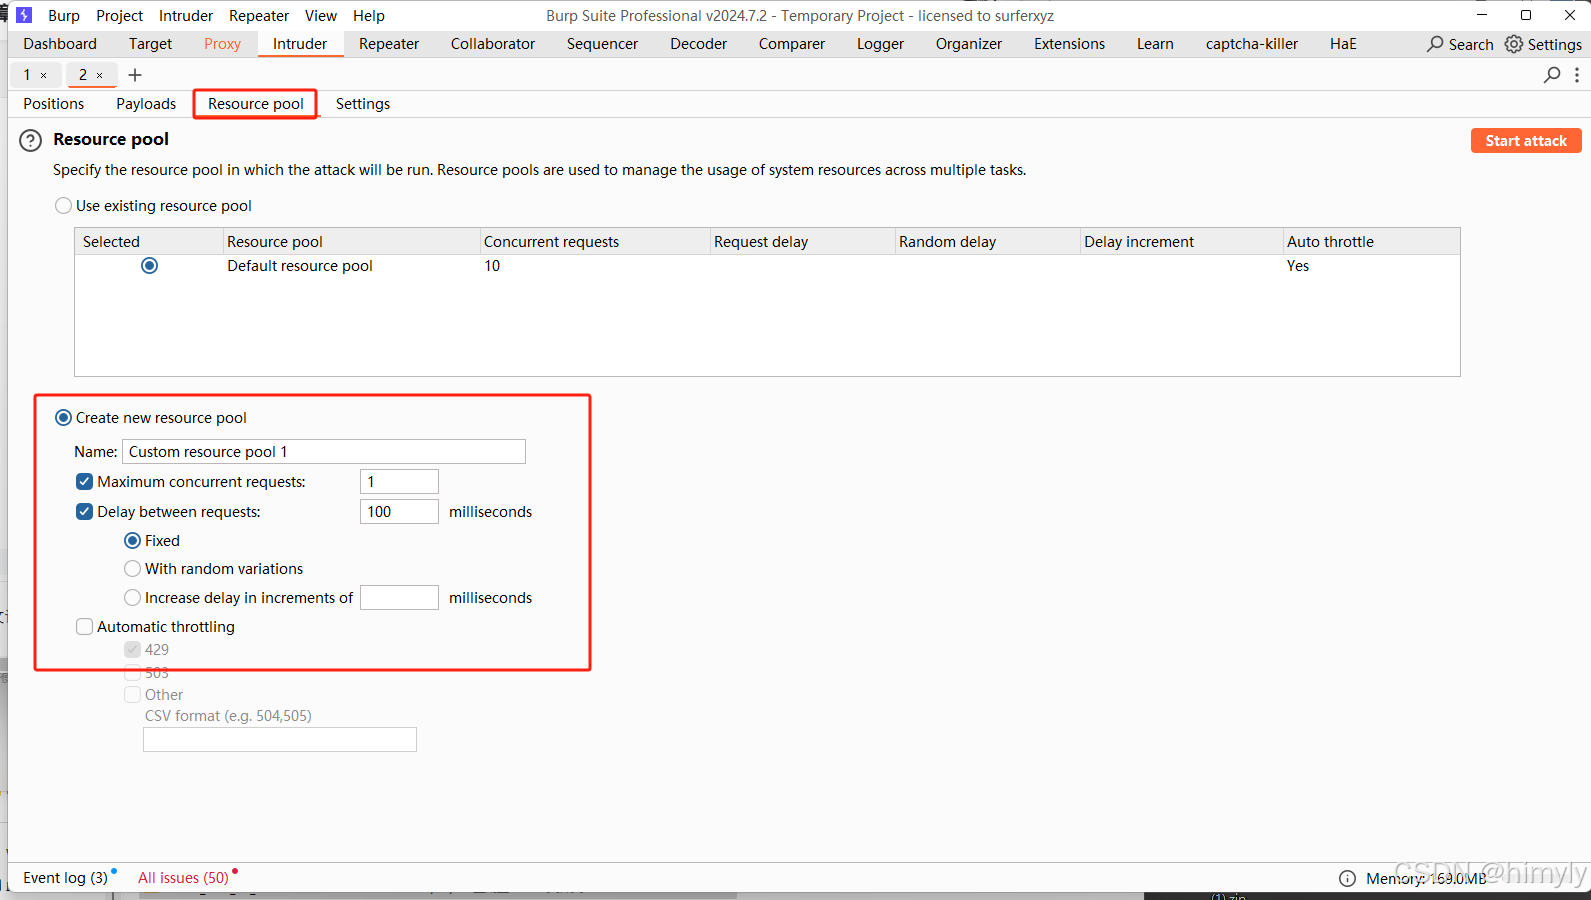
Task: Open All issues (50)
Action: tap(184, 878)
